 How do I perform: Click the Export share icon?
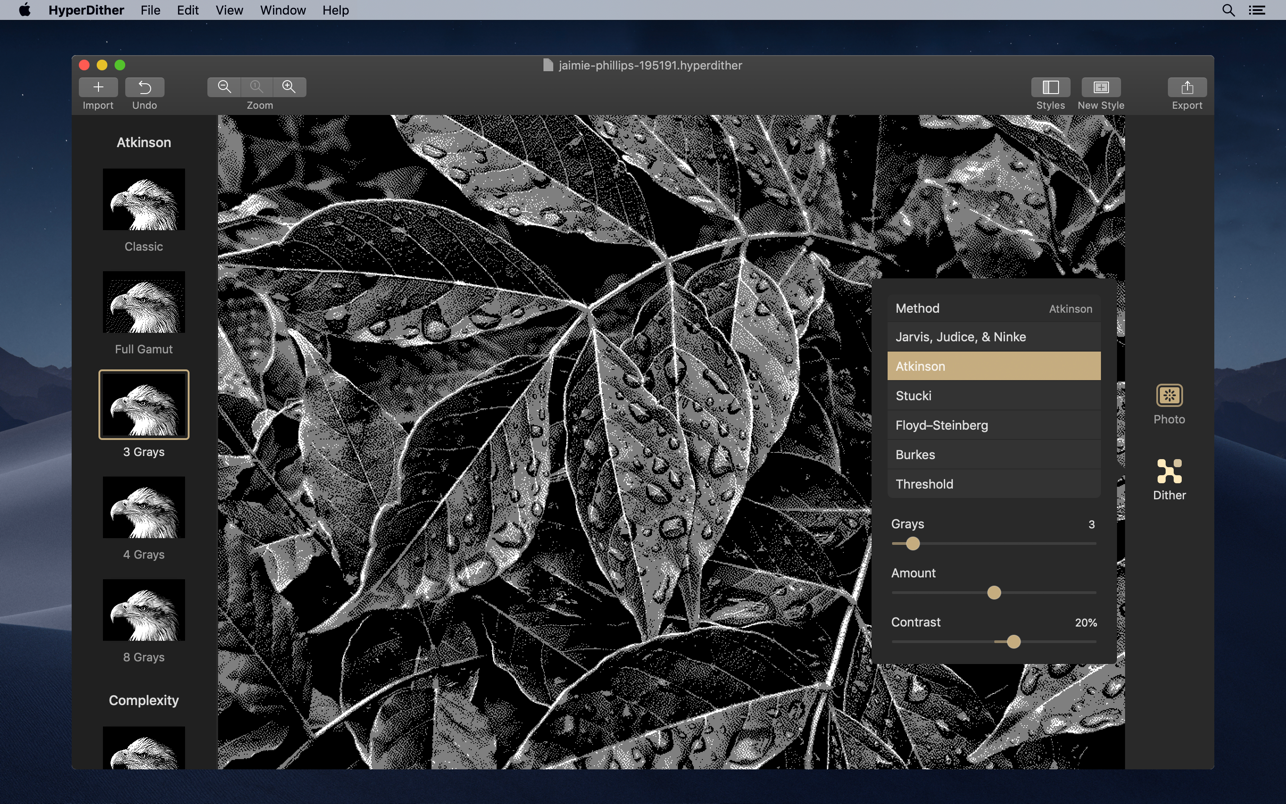click(1187, 87)
